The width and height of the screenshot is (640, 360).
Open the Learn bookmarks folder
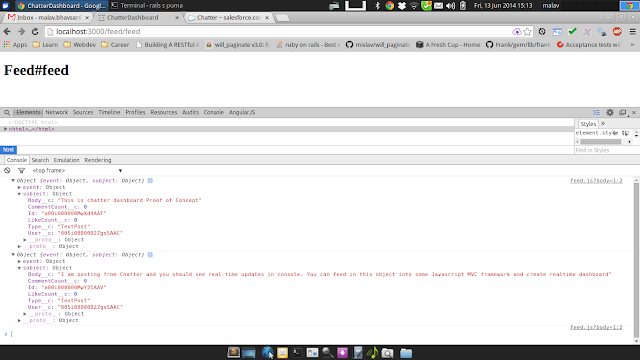(x=45, y=44)
